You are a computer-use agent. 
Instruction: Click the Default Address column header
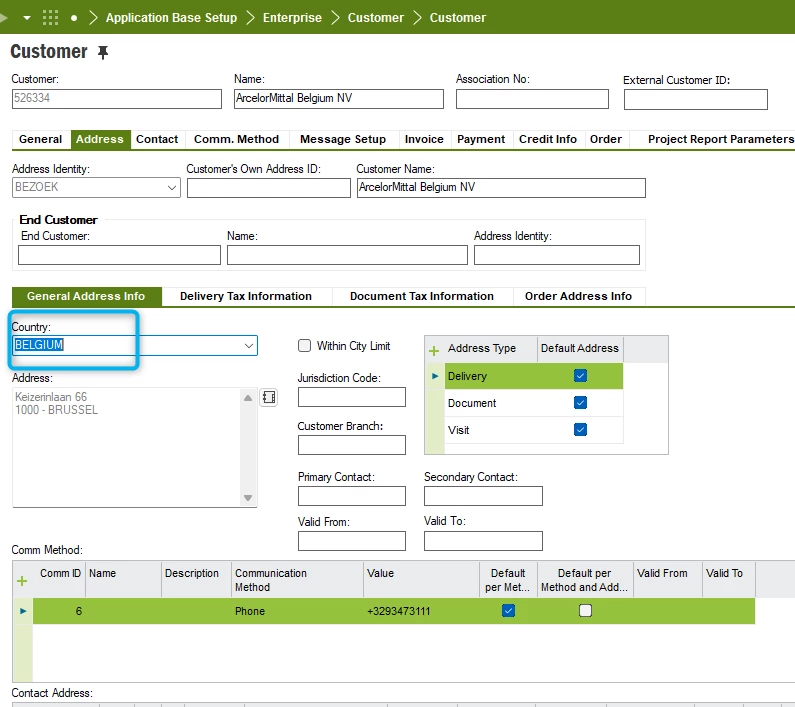[x=580, y=348]
